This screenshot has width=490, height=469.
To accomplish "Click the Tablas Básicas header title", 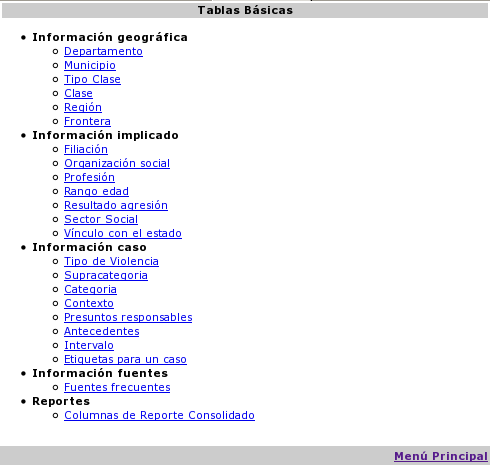I will 245,10.
